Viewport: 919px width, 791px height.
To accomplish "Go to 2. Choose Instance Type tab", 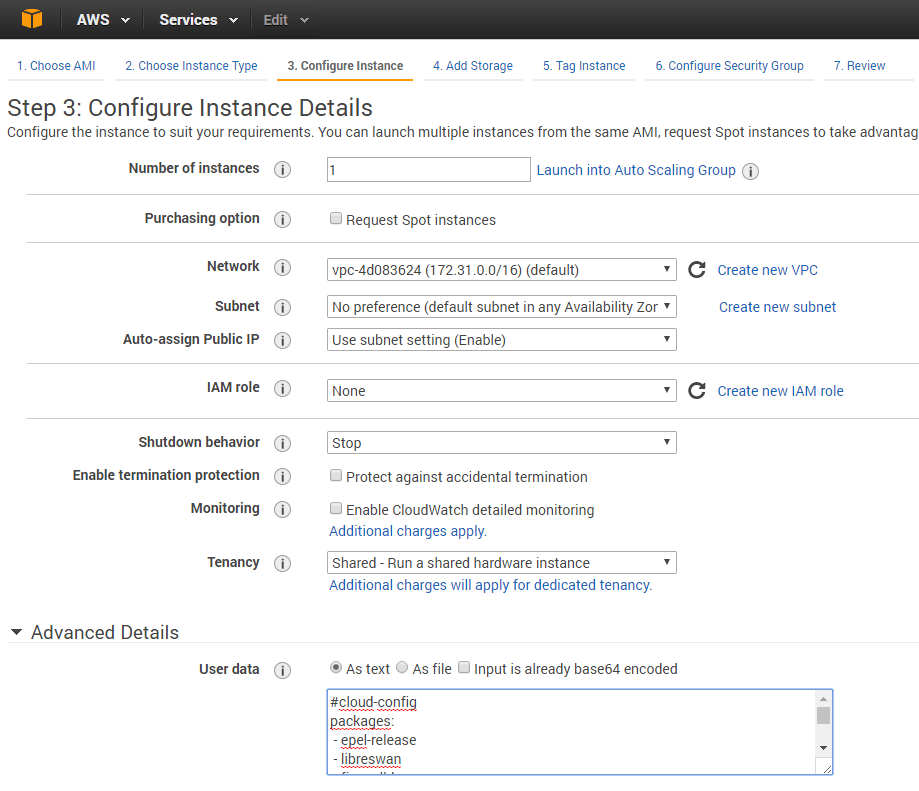I will click(x=191, y=66).
